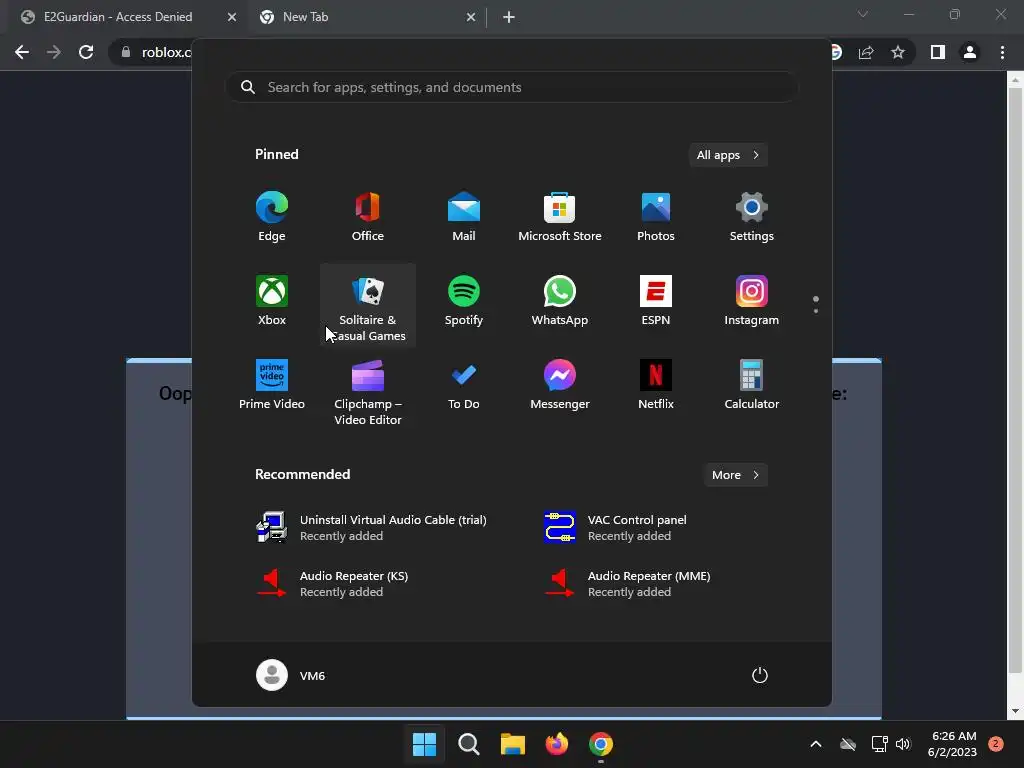The image size is (1024, 768).
Task: Share this page in Chrome
Action: click(866, 52)
